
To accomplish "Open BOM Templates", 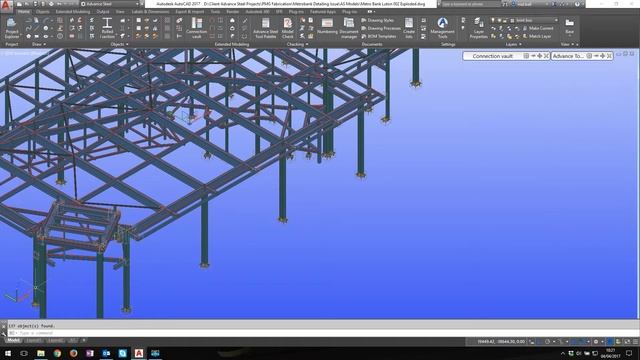I will pos(378,36).
